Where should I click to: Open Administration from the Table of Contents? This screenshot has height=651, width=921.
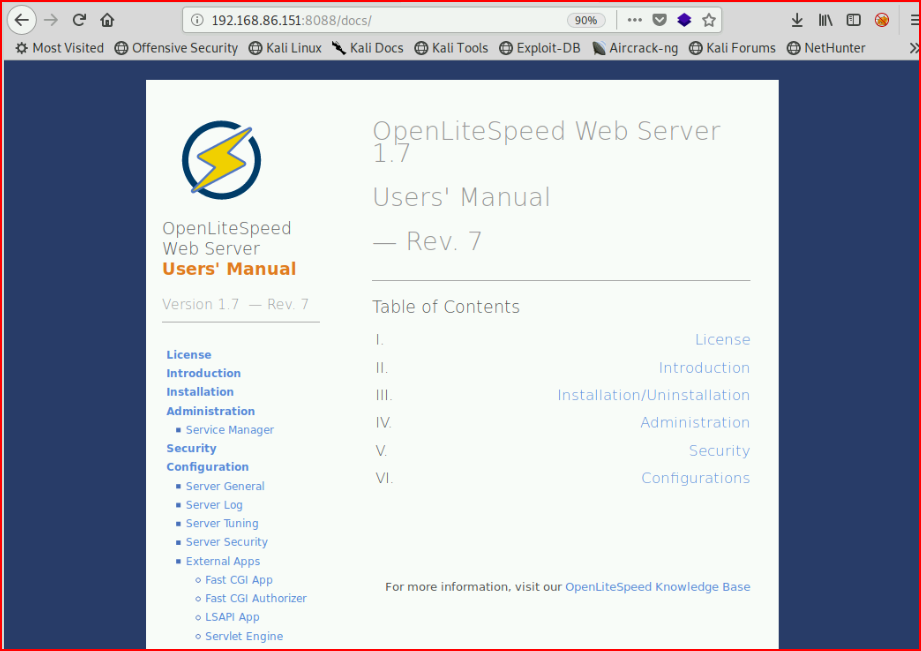pos(695,423)
